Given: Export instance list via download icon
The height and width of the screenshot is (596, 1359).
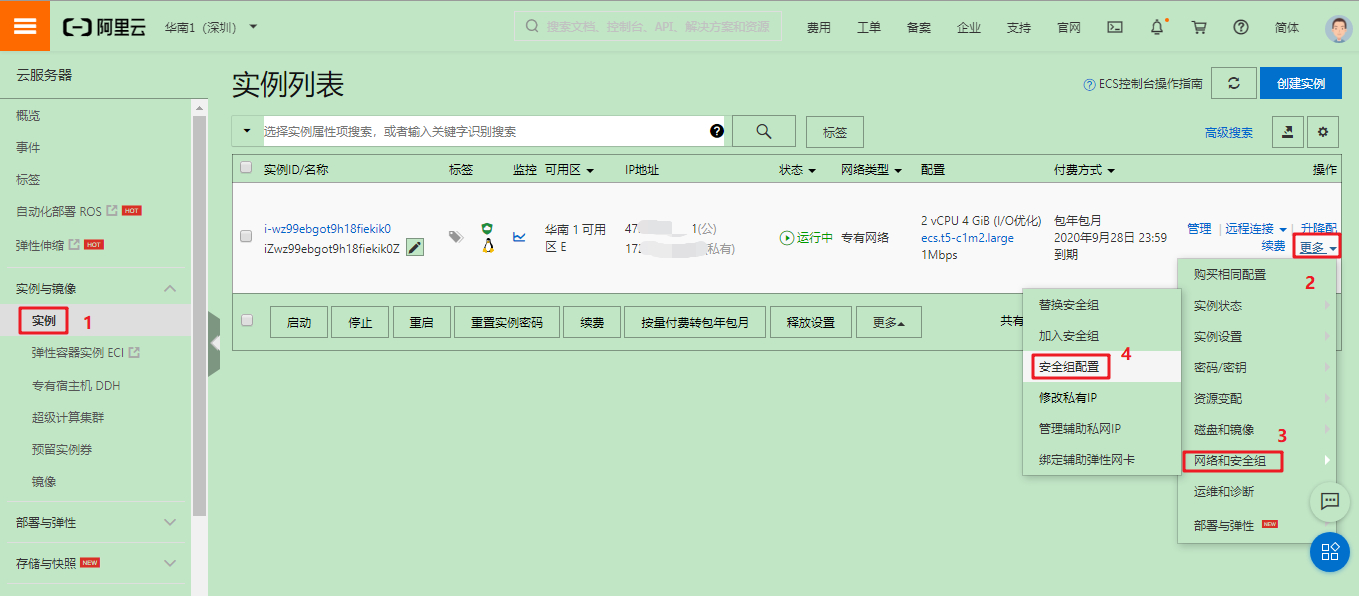Looking at the screenshot, I should point(1287,131).
